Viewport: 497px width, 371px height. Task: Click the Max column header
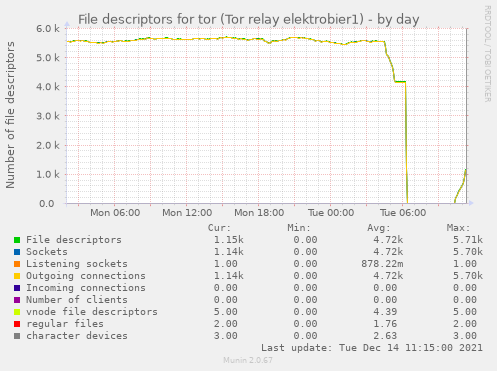point(458,228)
